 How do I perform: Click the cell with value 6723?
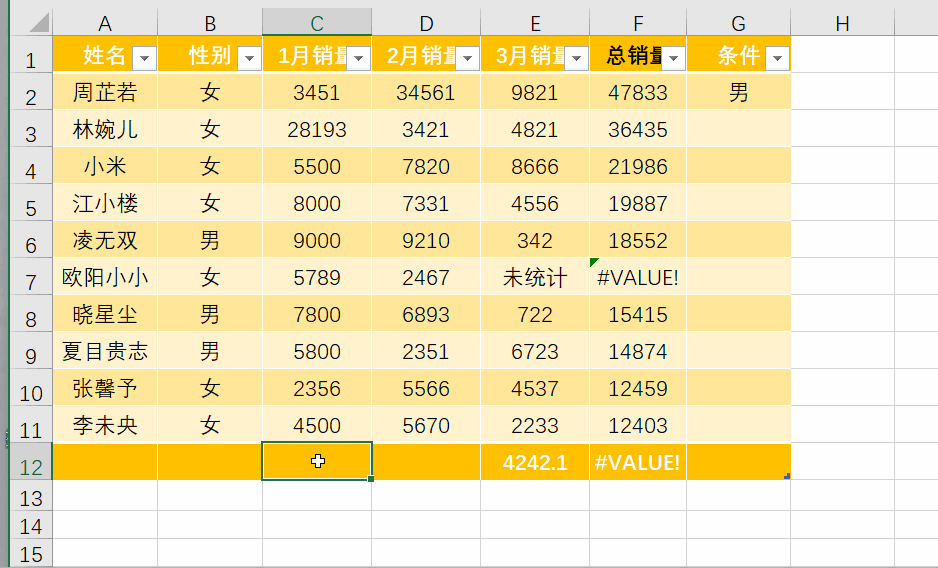pyautogui.click(x=535, y=351)
